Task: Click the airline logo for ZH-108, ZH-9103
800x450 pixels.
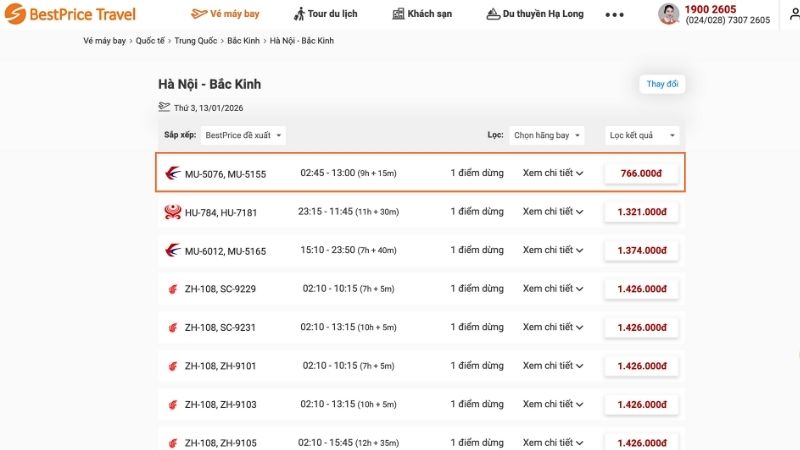Action: 173,405
